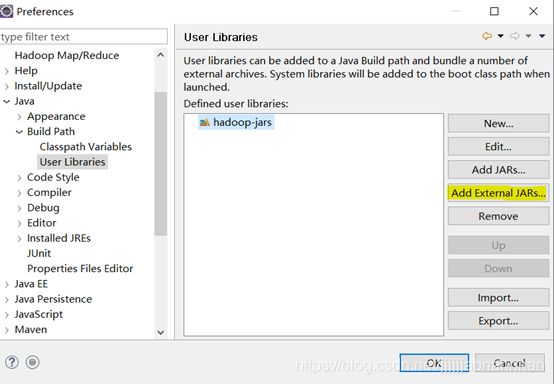
Task: Click the help question mark icon
Action: click(12, 362)
